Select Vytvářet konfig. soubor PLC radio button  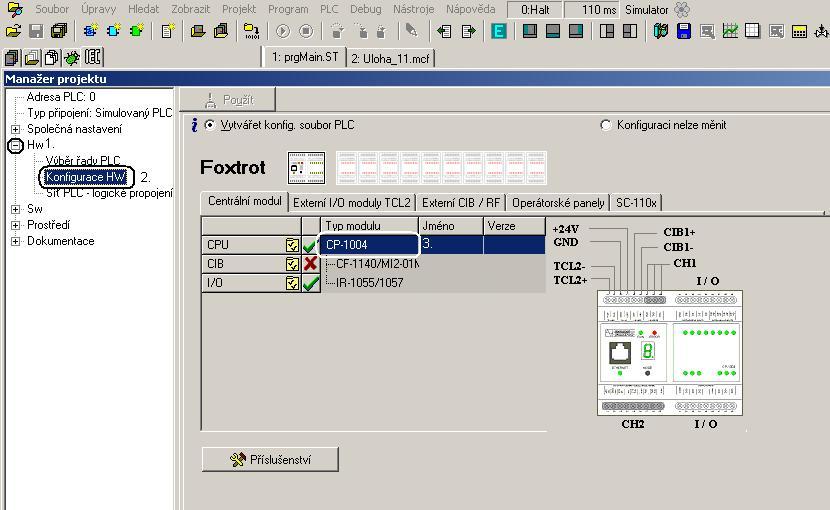point(210,125)
